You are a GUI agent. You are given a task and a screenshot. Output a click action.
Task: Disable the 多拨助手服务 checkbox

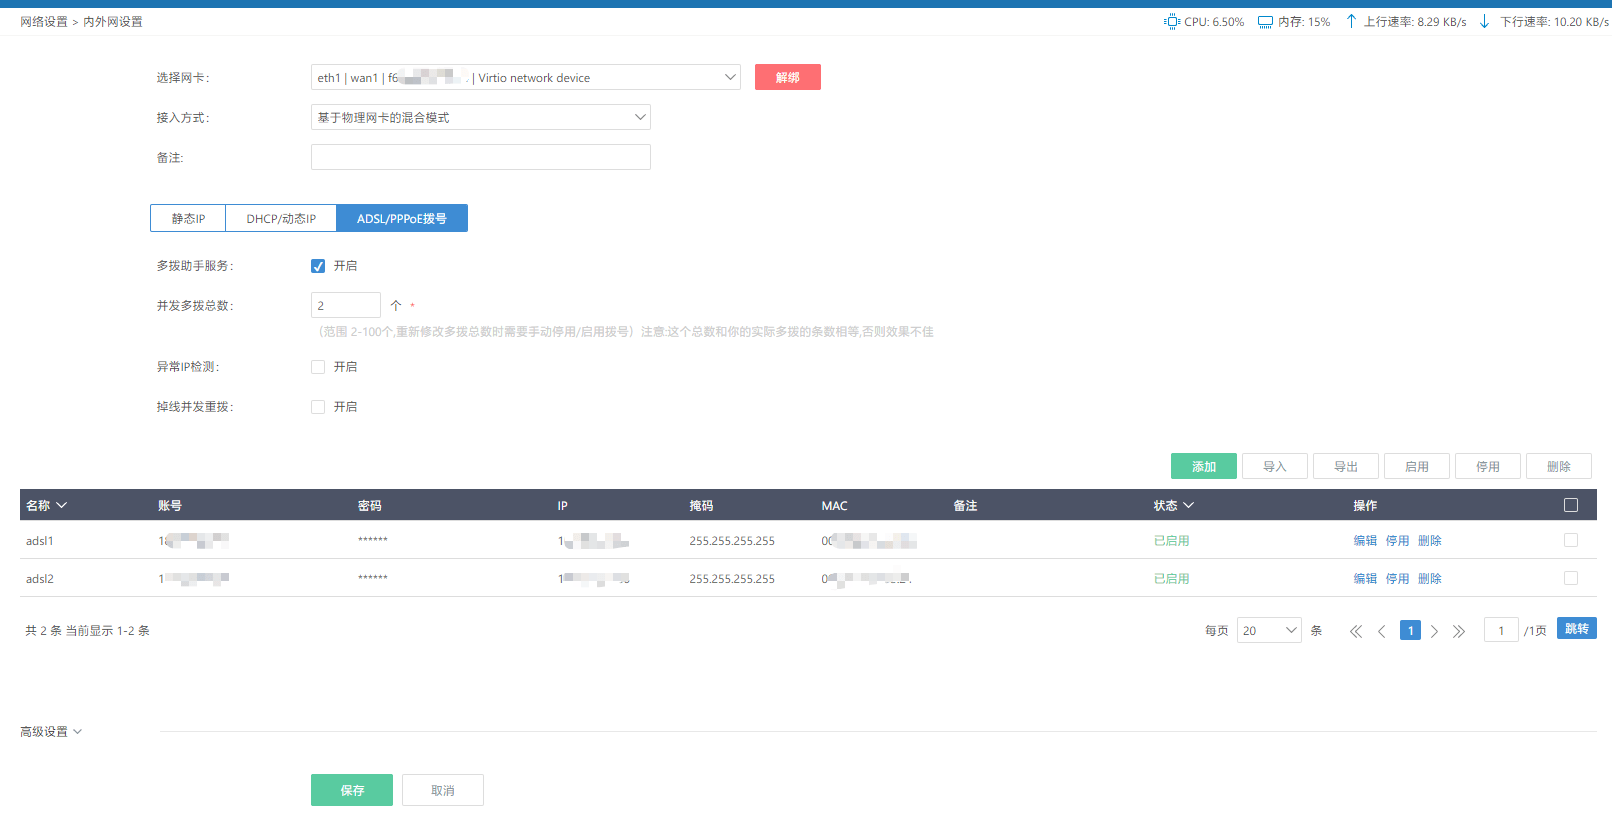(x=318, y=266)
